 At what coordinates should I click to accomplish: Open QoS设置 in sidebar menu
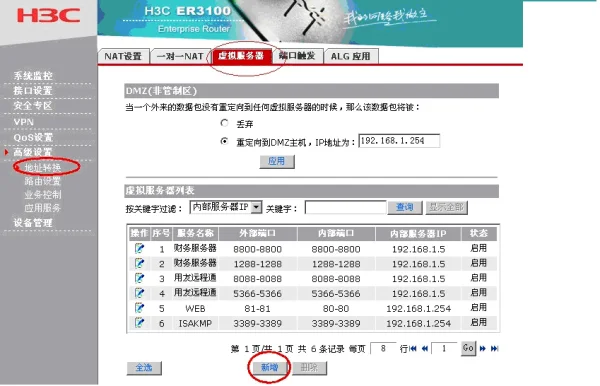[33, 137]
